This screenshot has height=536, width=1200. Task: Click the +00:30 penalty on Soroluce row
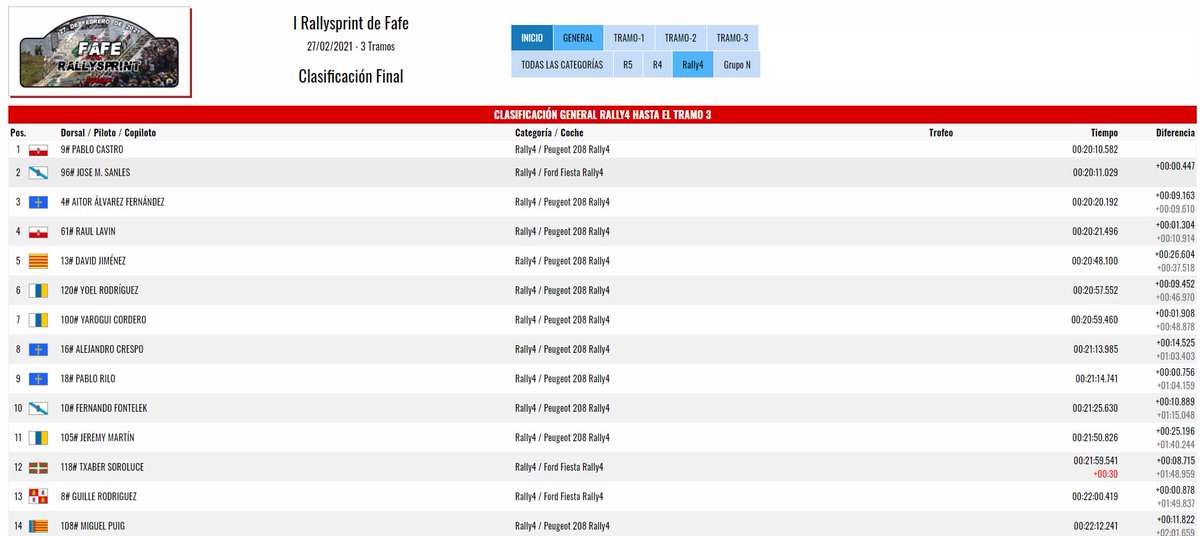(x=1106, y=474)
